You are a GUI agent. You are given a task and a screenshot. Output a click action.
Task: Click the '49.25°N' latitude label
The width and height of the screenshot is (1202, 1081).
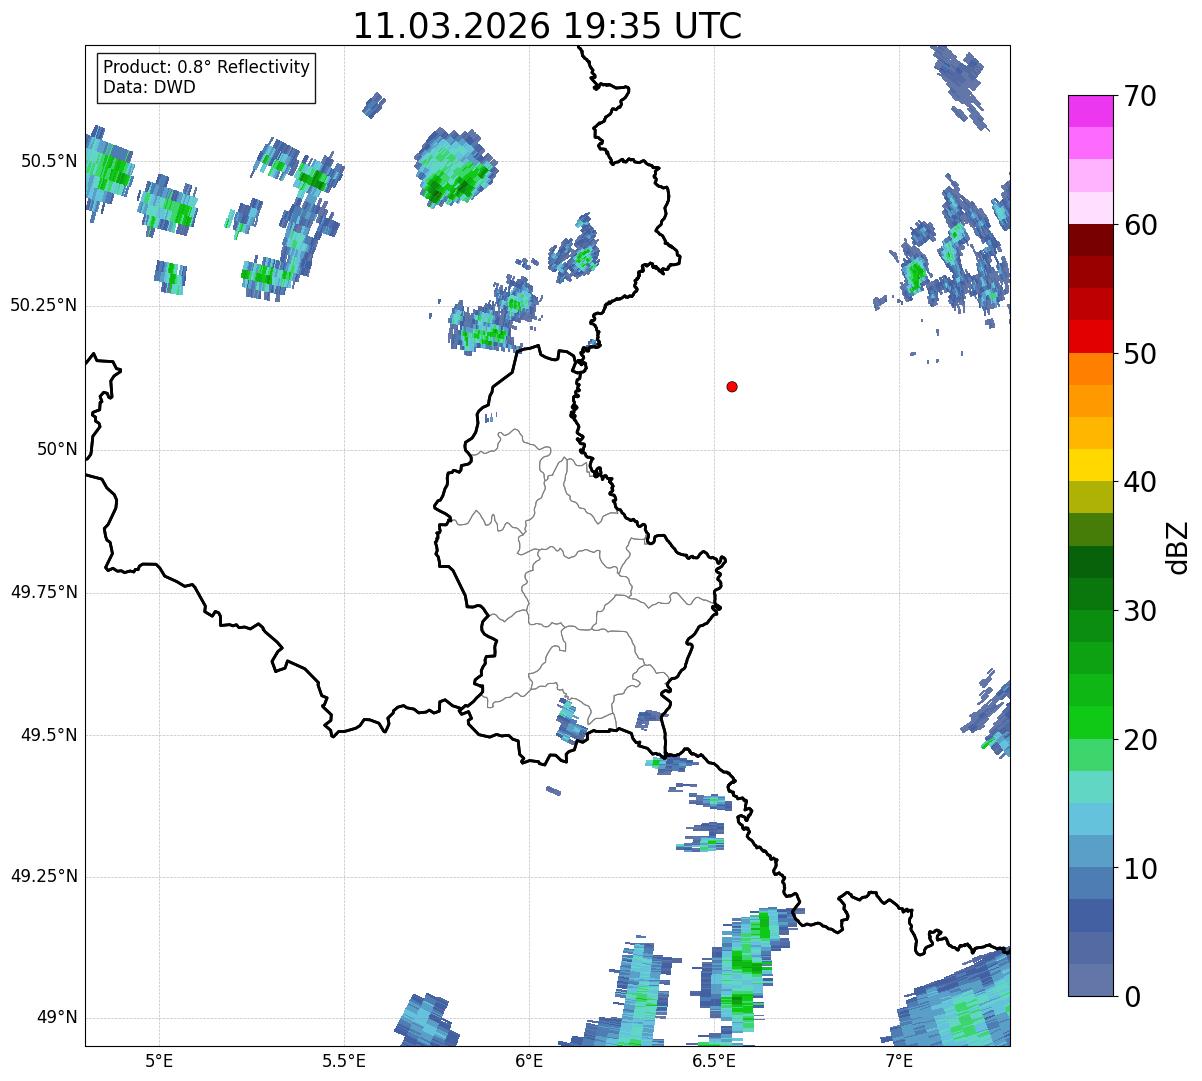point(43,876)
